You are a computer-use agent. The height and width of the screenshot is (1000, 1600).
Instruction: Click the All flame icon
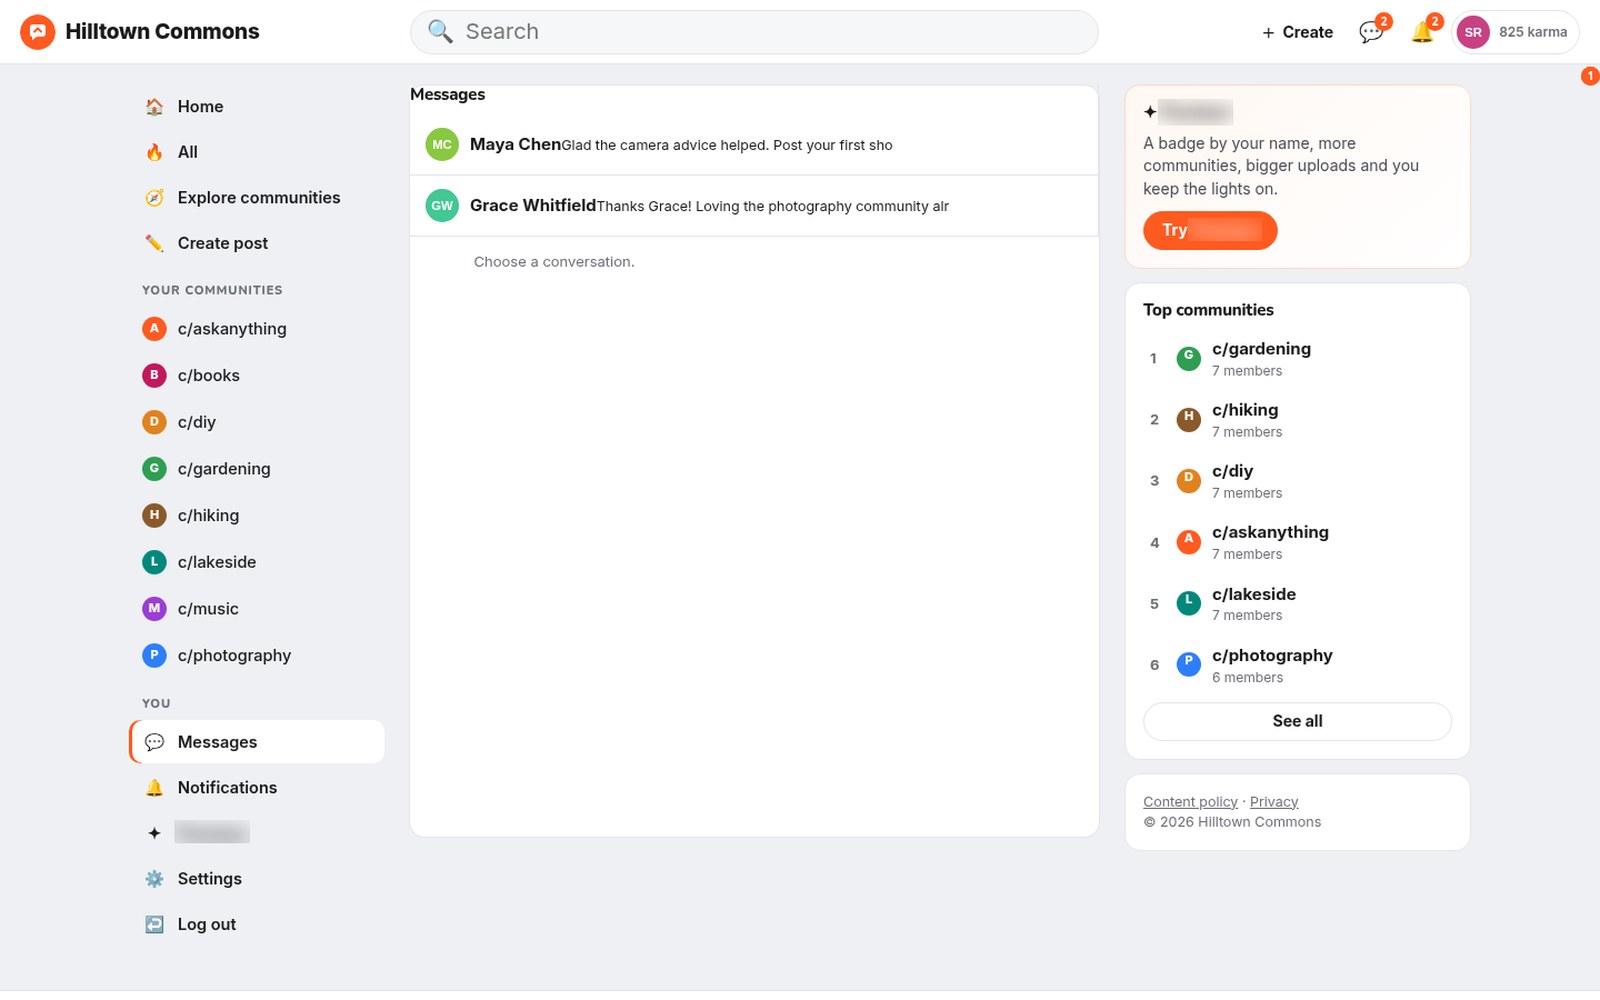154,152
